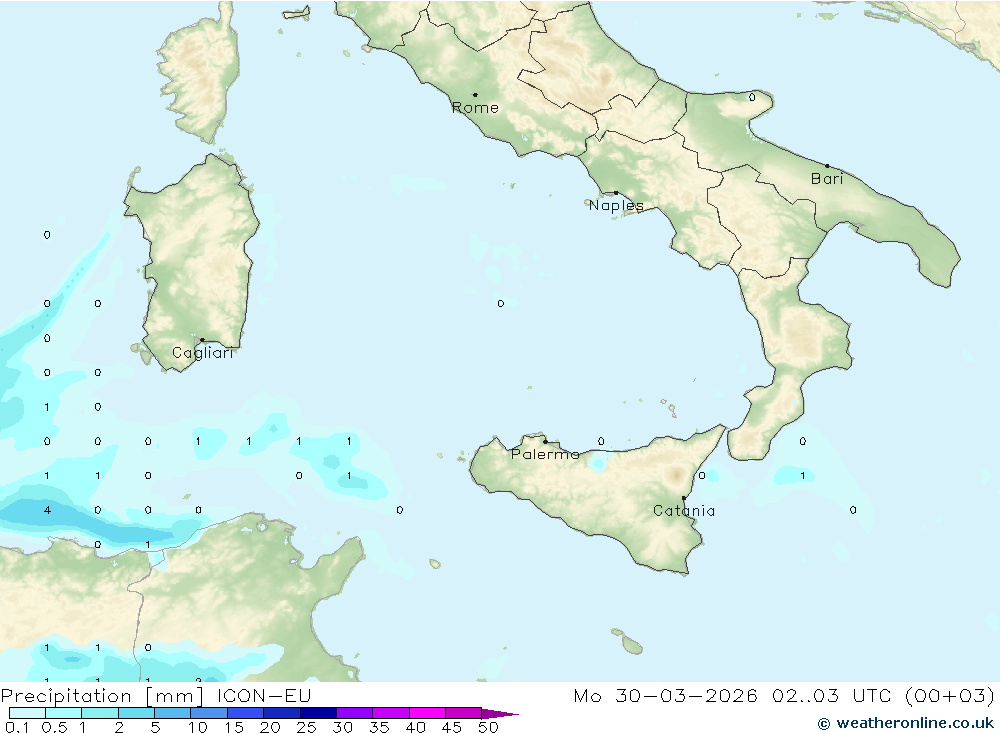The image size is (1000, 733).
Task: Click the 0 value near Gargano peninsula
Action: coord(752,98)
